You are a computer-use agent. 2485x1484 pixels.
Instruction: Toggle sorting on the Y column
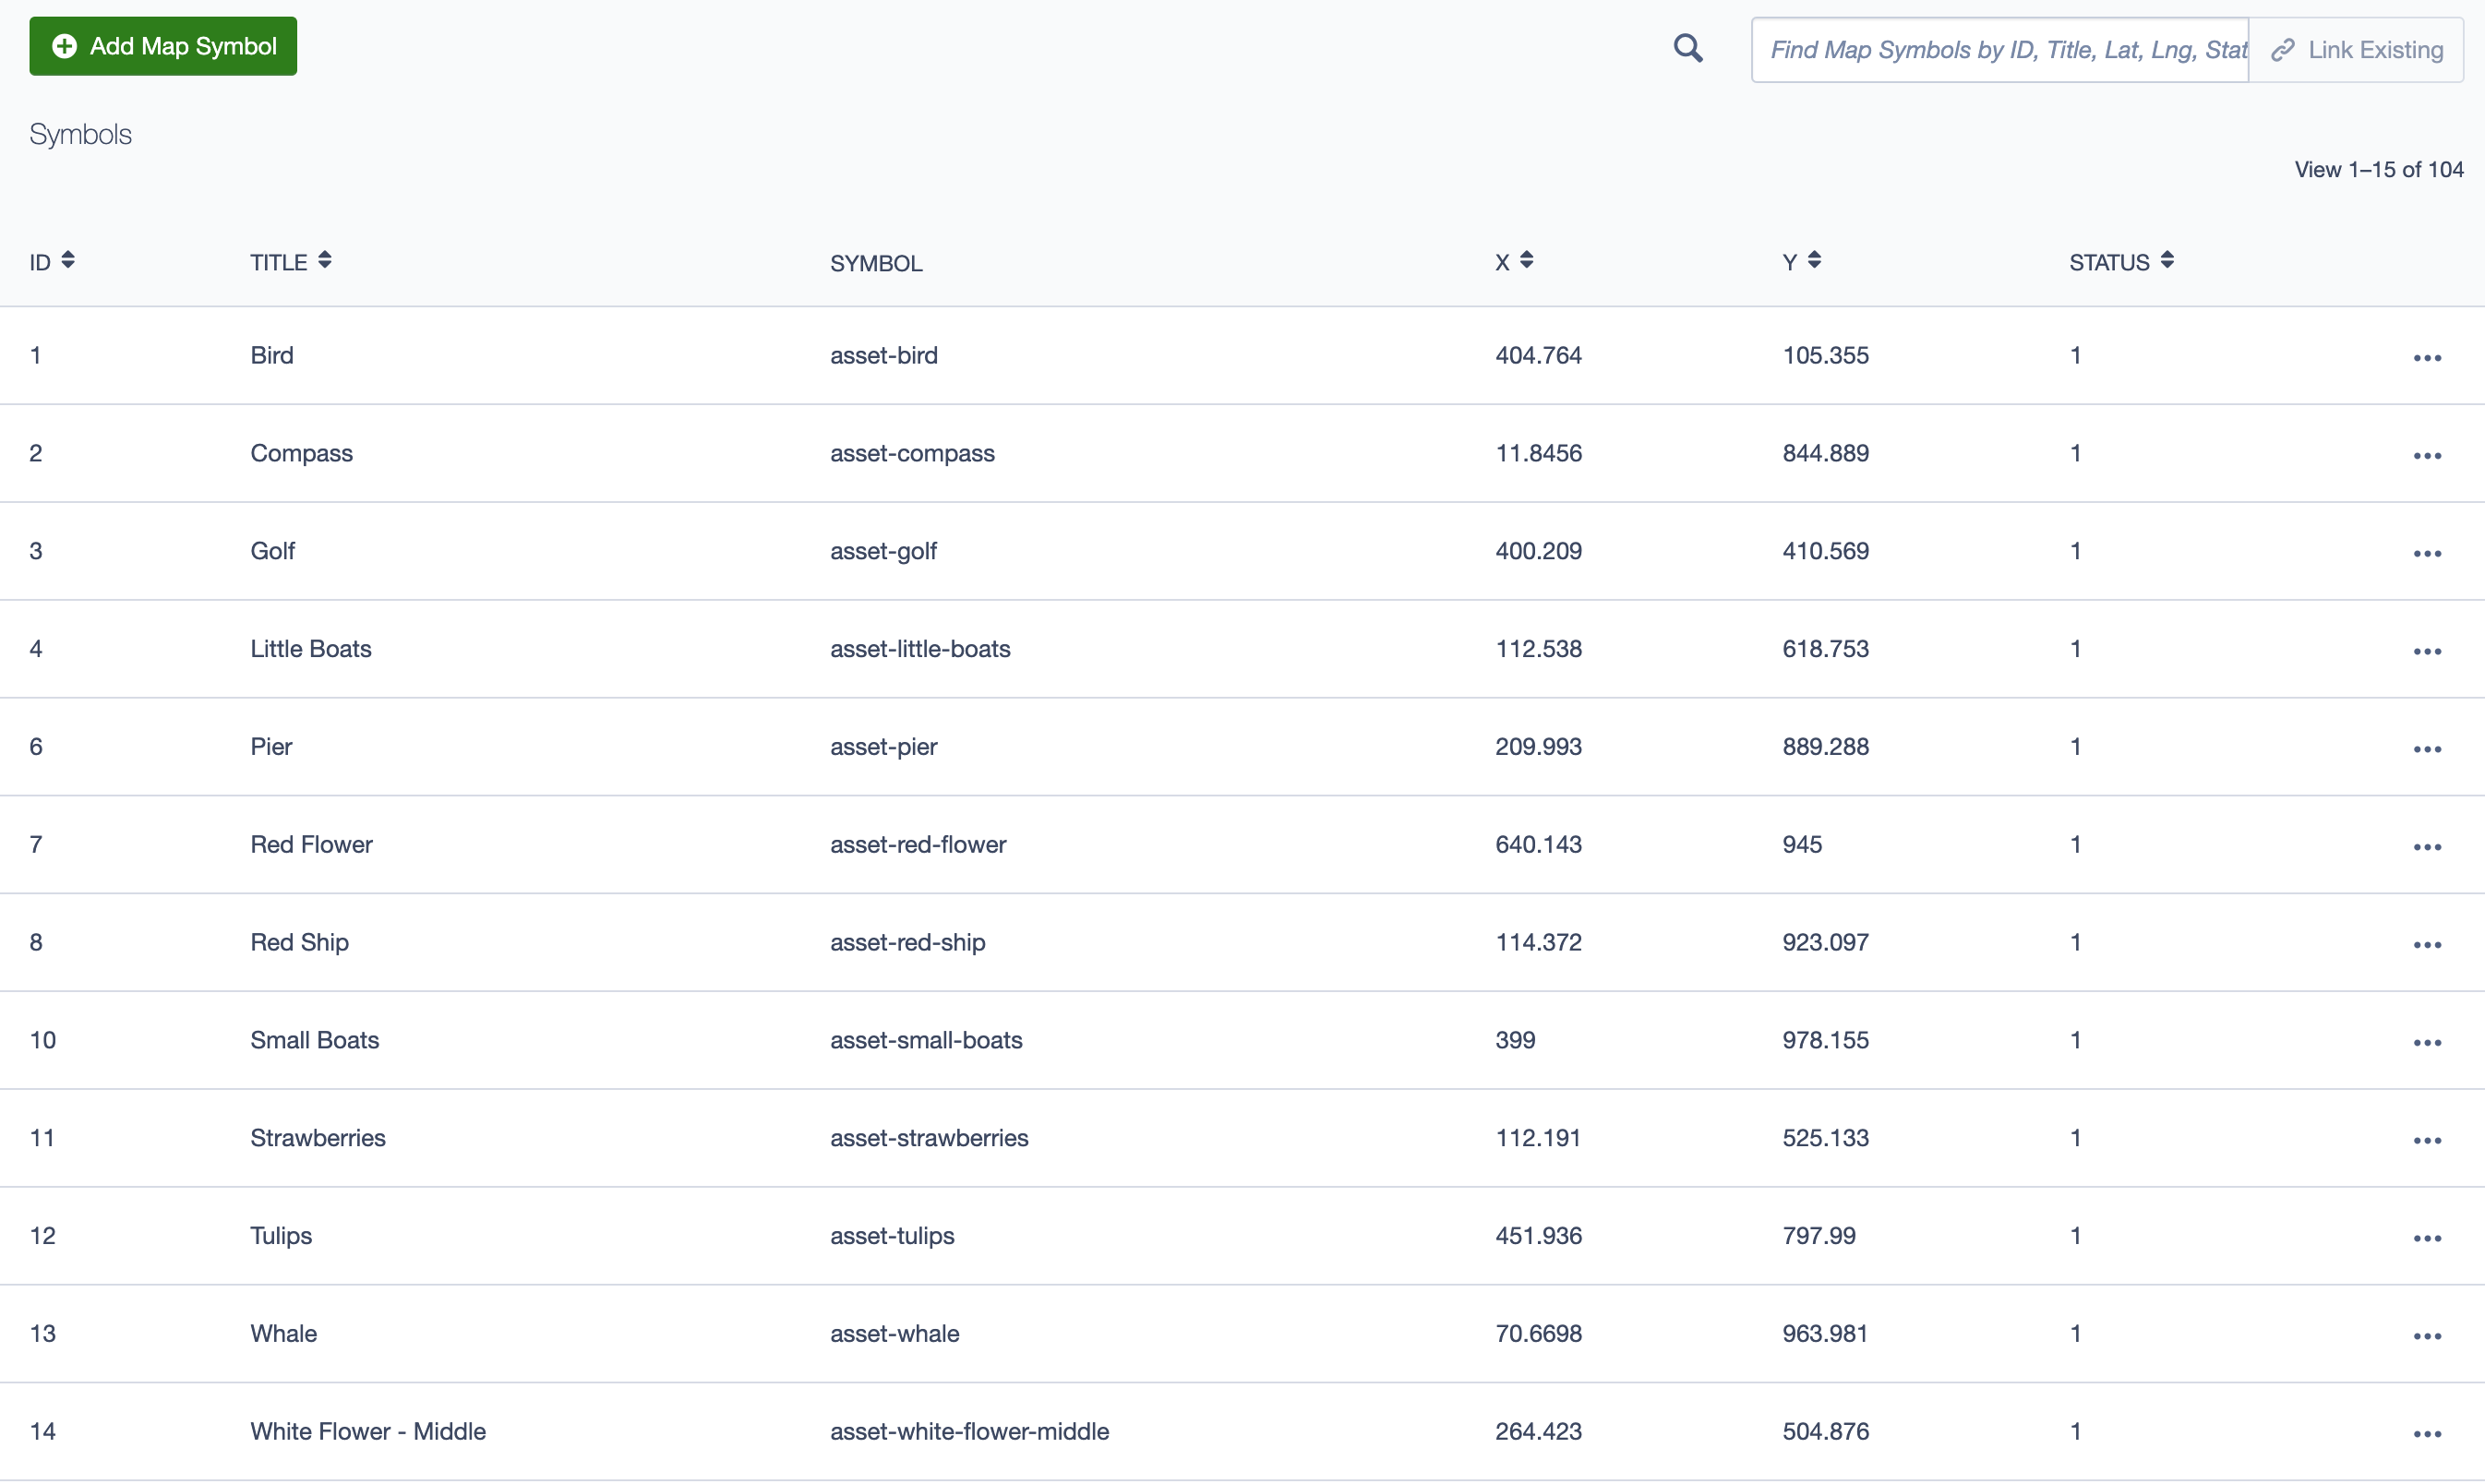click(x=1817, y=261)
